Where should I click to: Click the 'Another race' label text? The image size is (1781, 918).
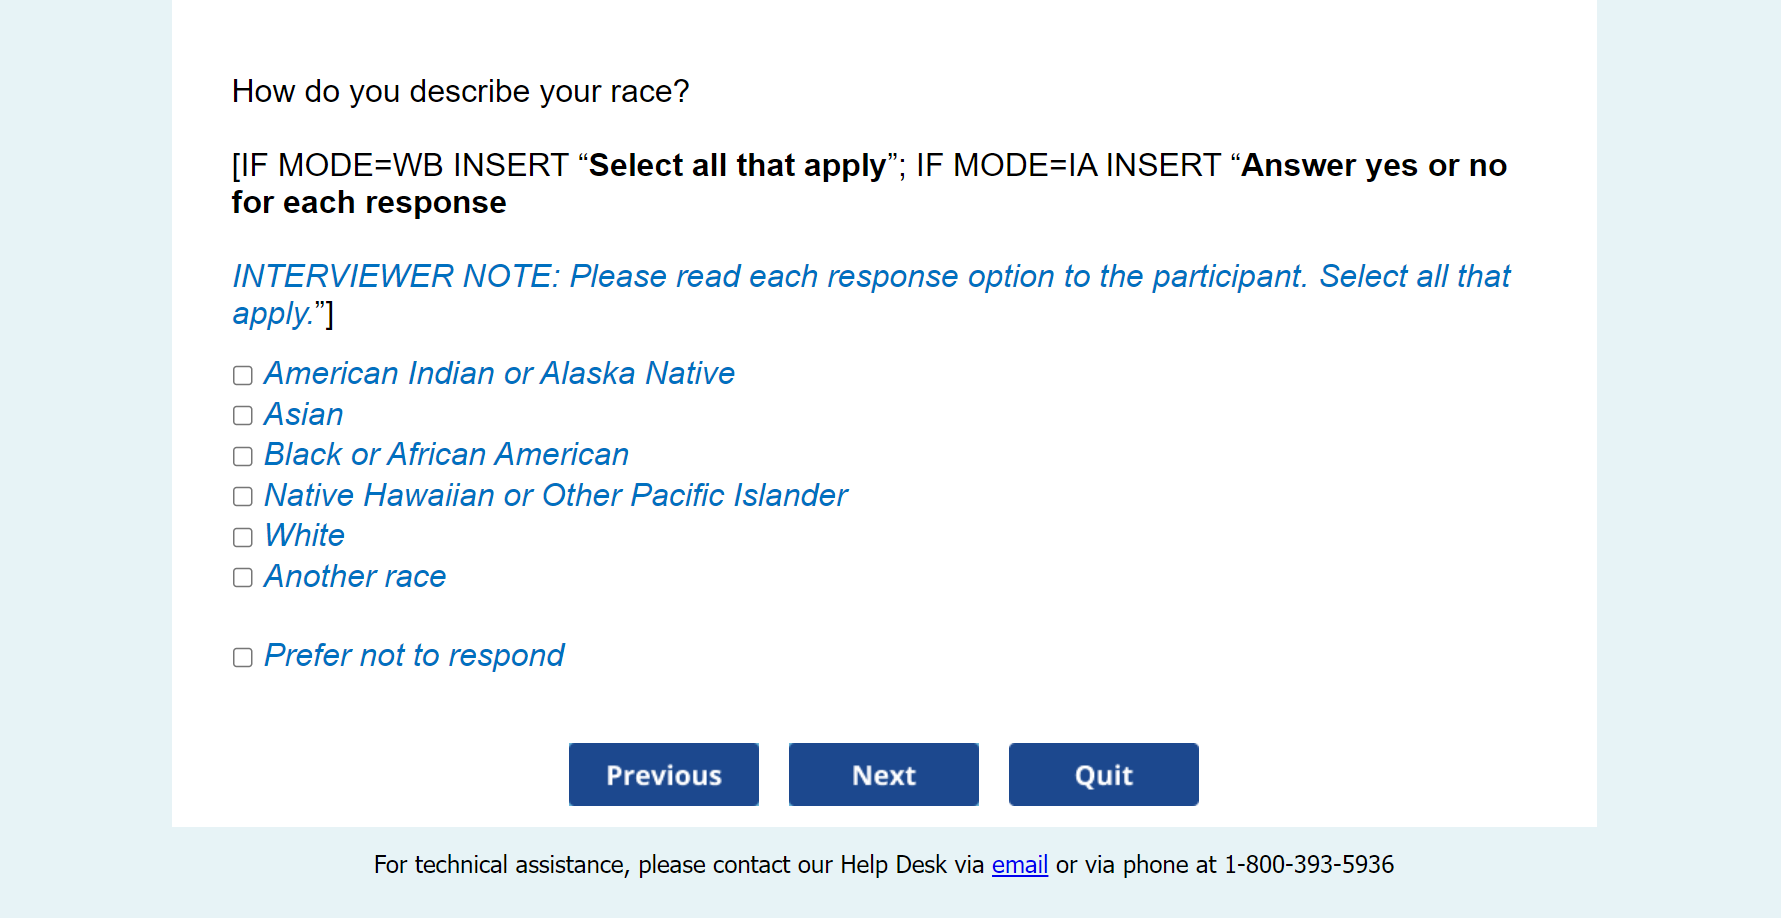point(355,577)
